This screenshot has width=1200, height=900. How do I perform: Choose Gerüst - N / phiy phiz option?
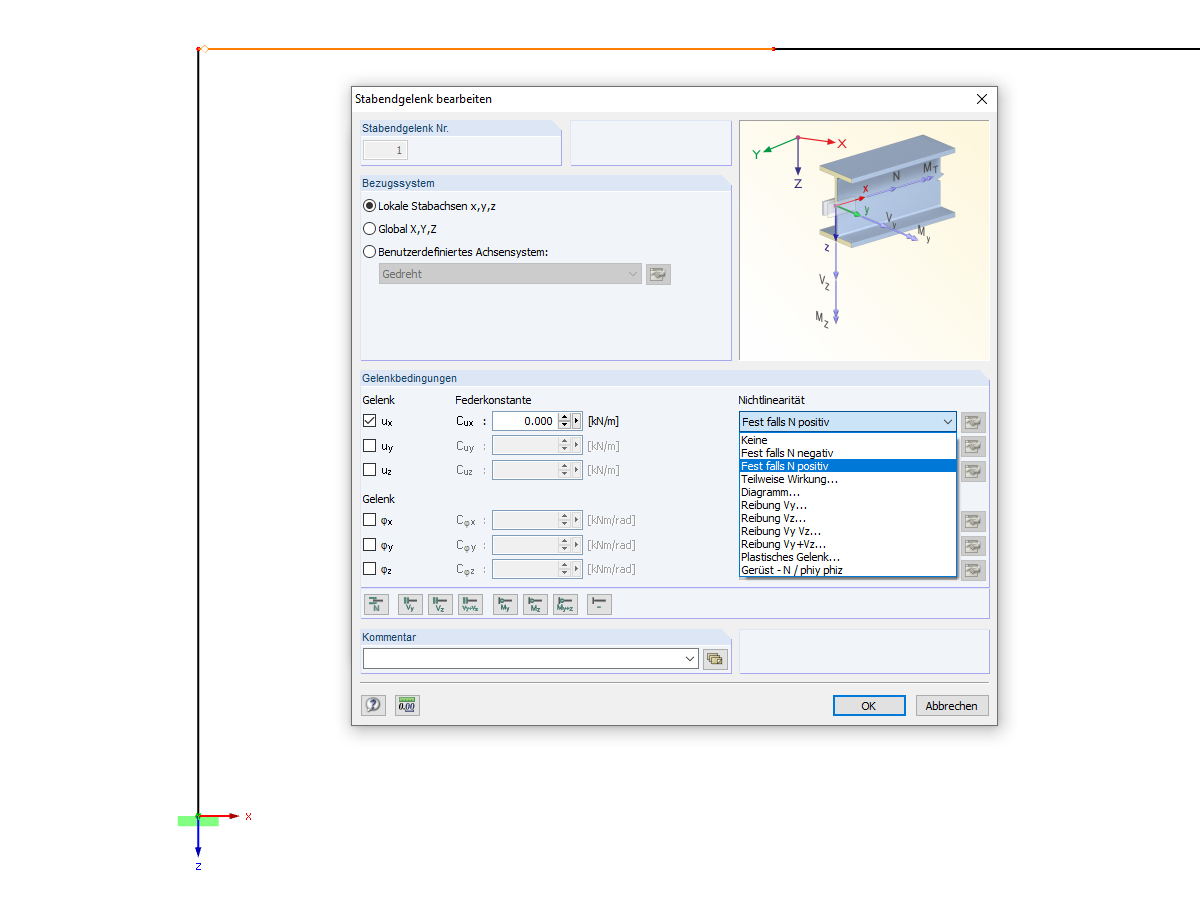click(x=848, y=570)
